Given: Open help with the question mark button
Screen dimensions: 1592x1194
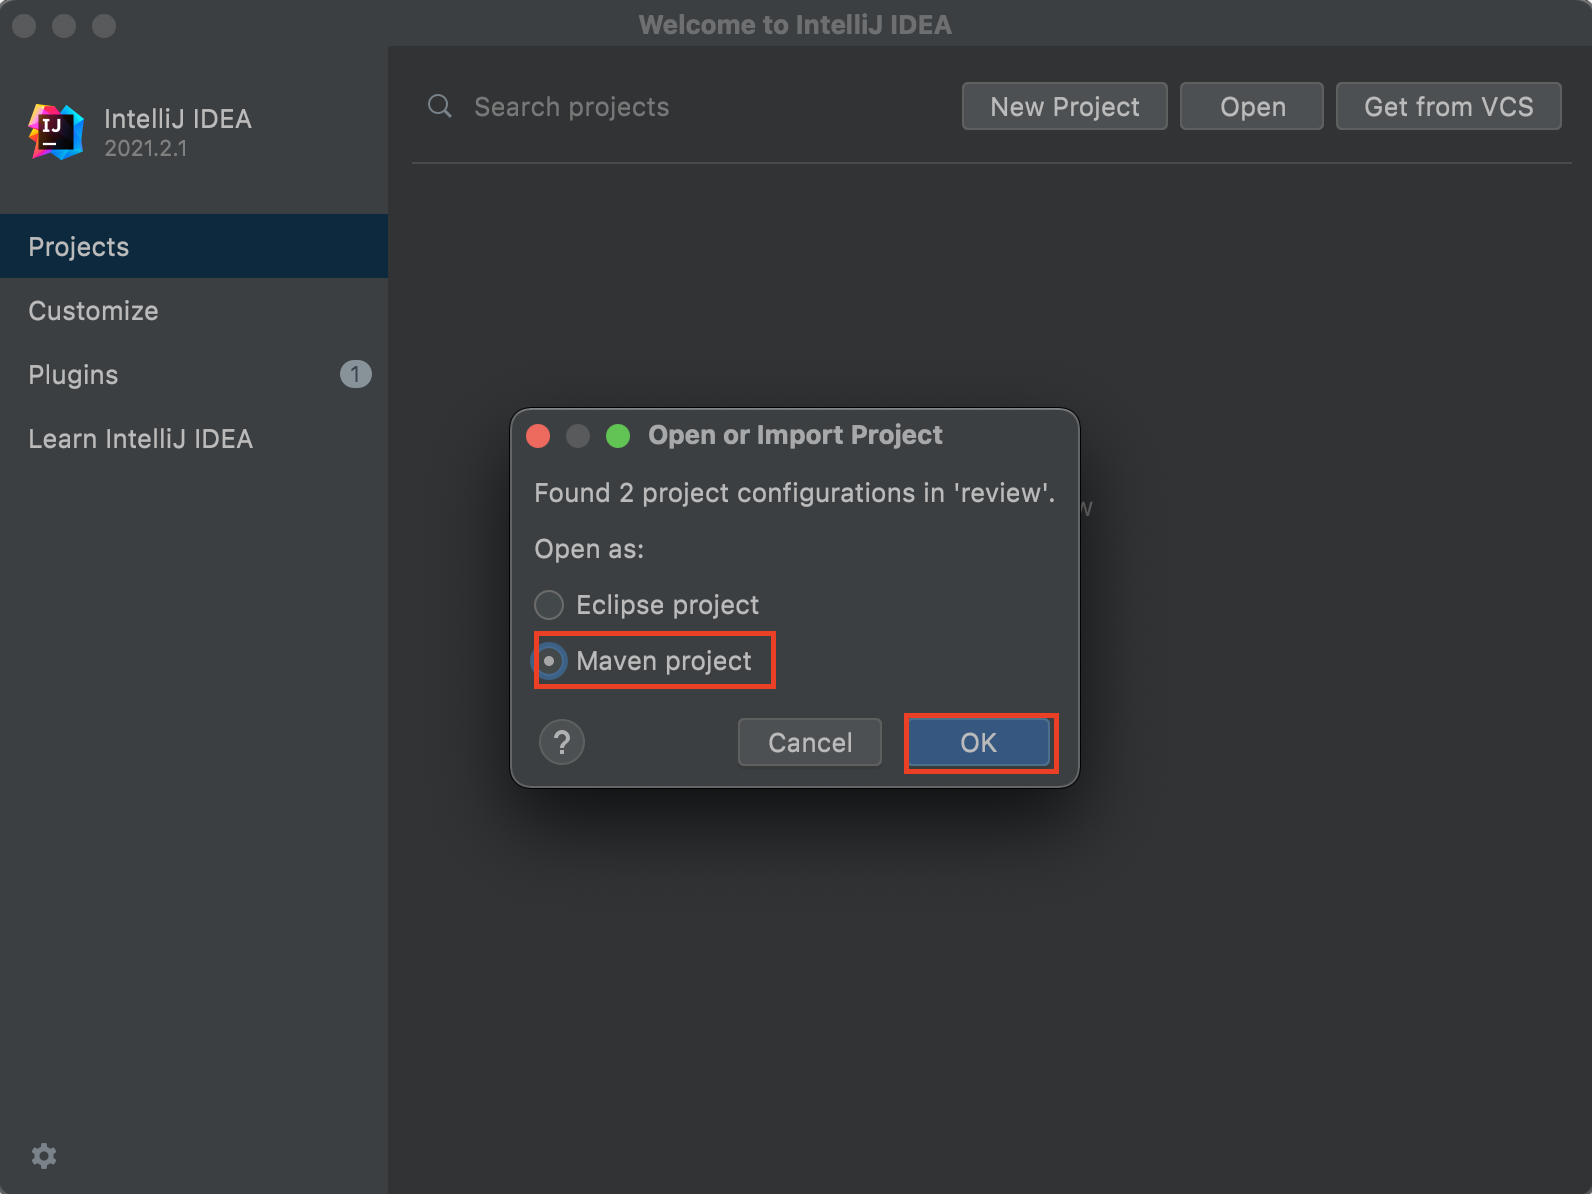Looking at the screenshot, I should (562, 742).
